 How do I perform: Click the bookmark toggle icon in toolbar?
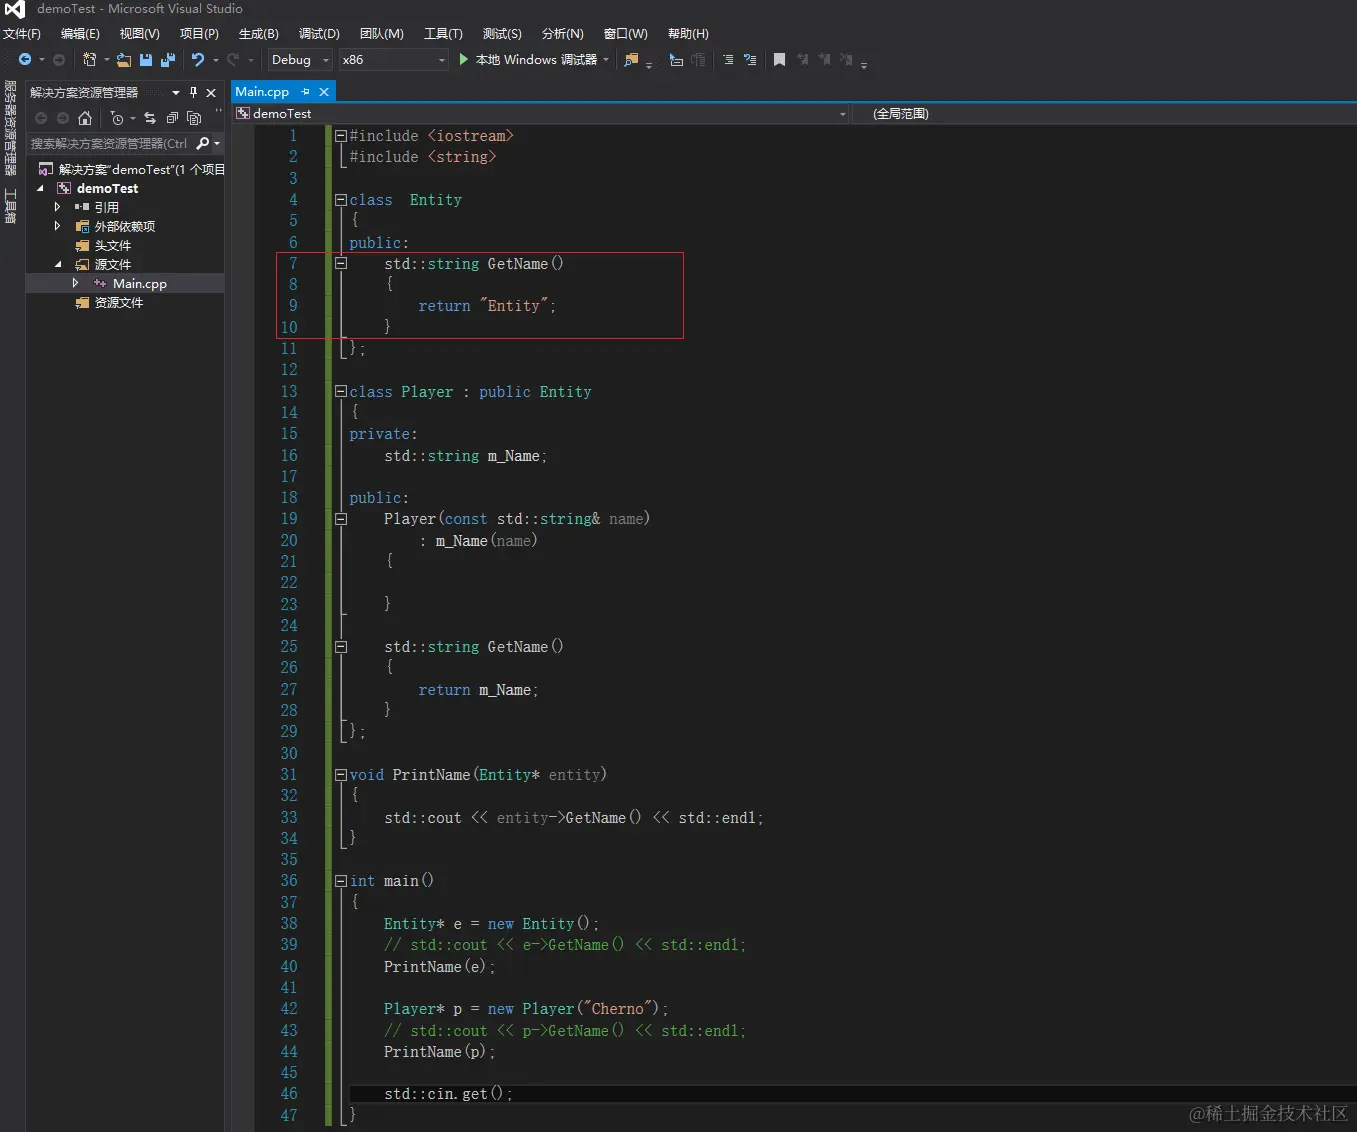pyautogui.click(x=779, y=60)
